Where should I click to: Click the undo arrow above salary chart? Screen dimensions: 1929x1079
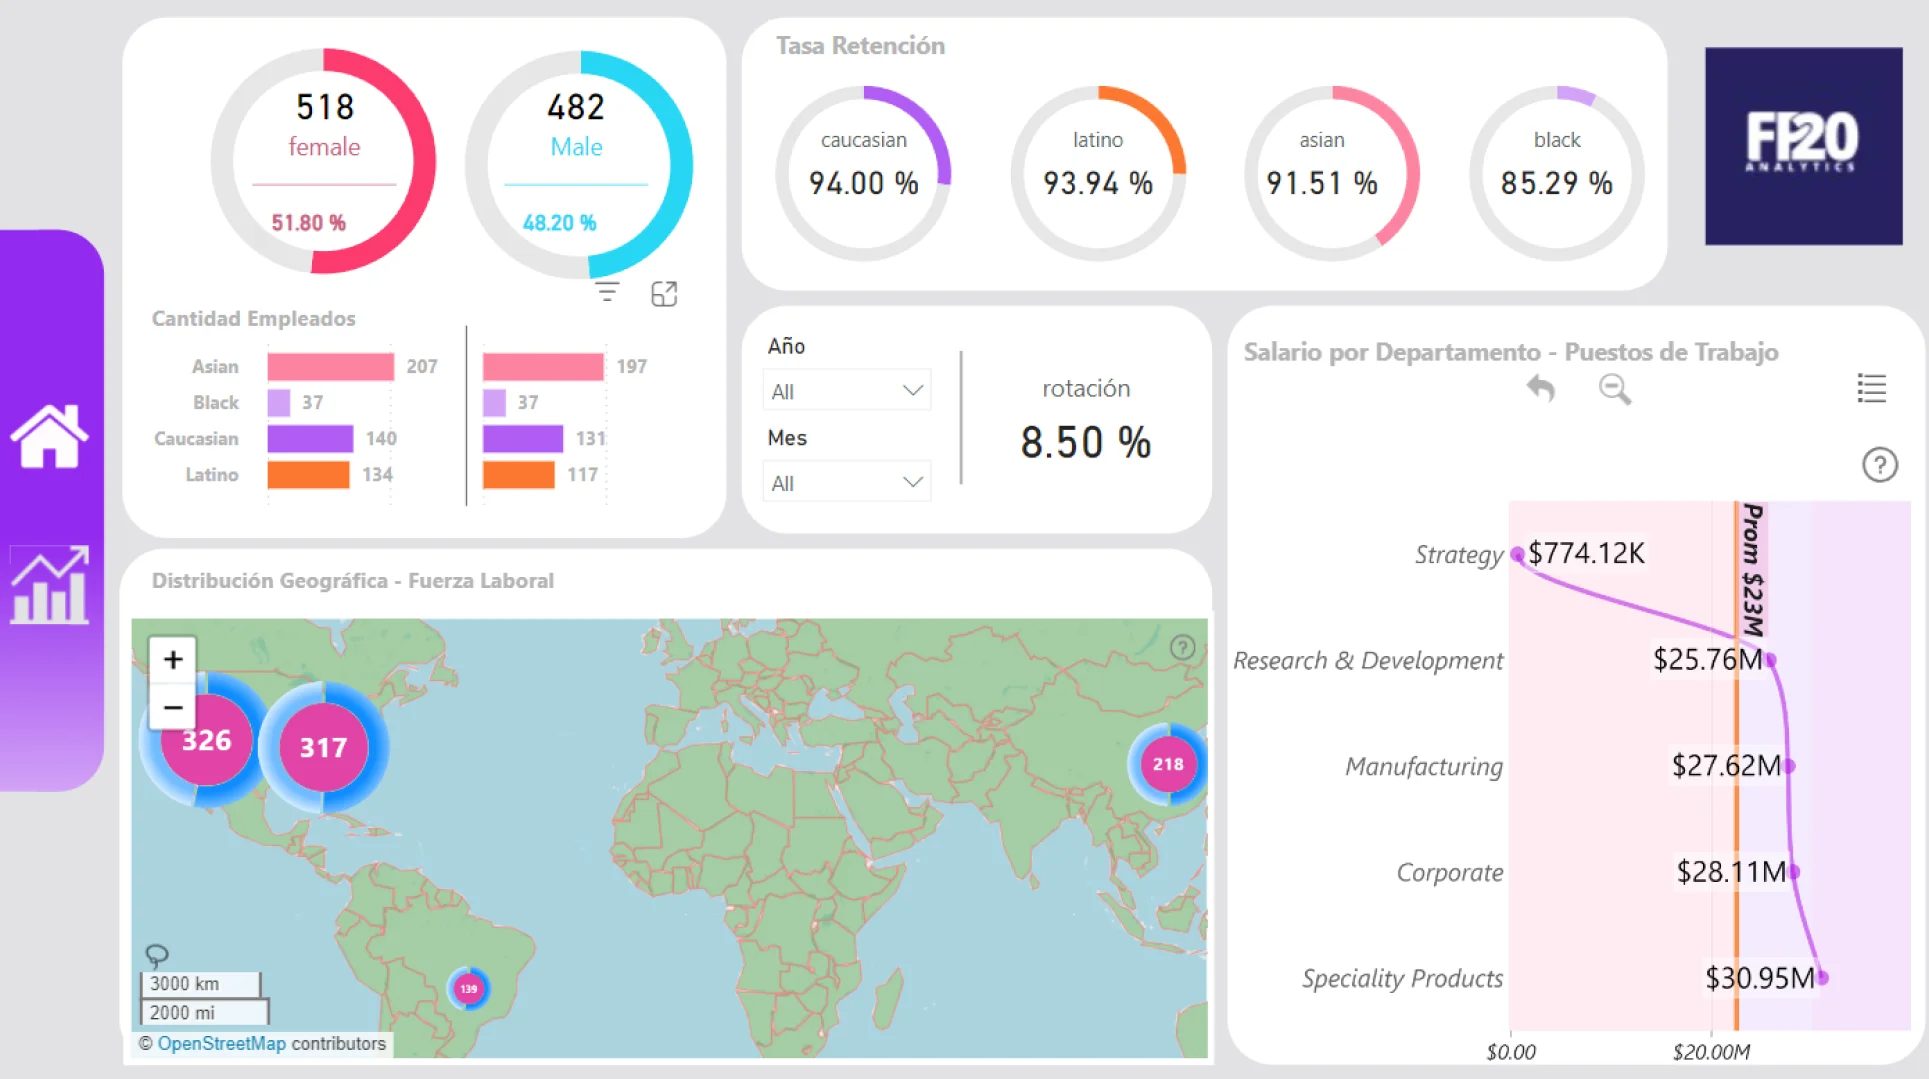tap(1541, 388)
